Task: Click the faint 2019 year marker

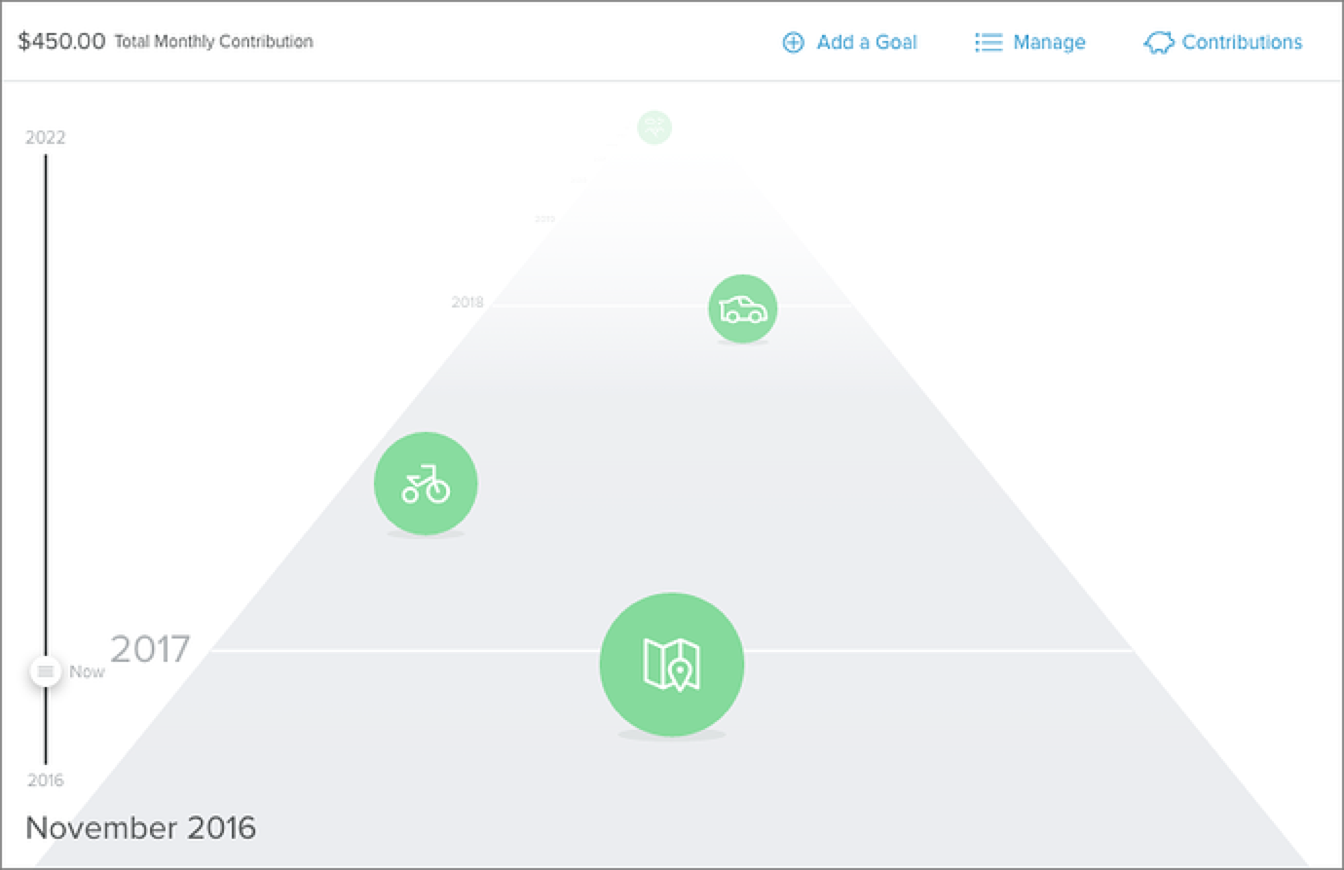Action: pyautogui.click(x=545, y=218)
